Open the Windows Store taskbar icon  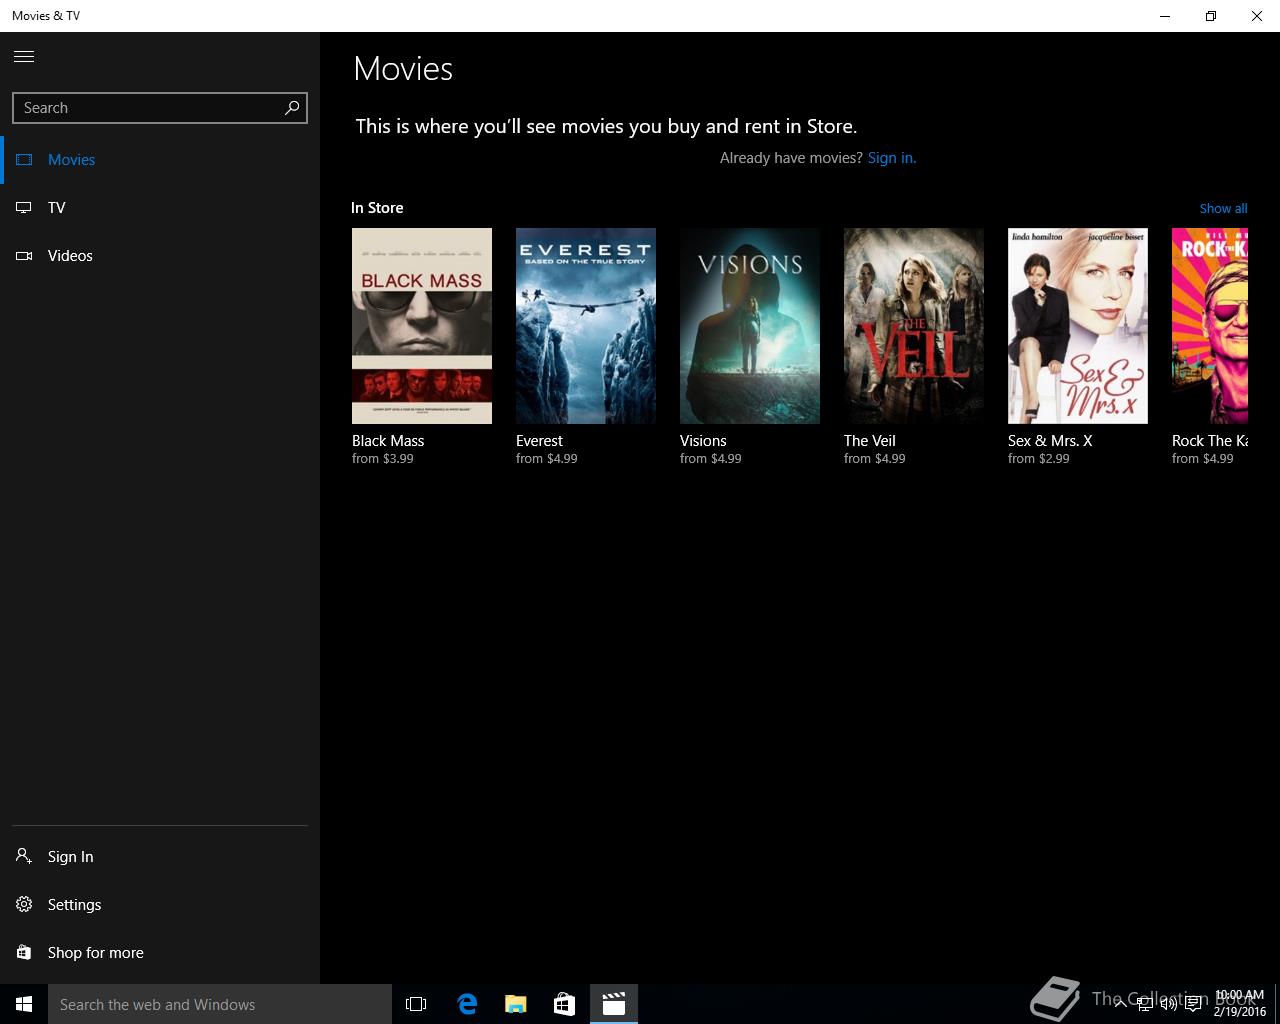click(x=565, y=1004)
